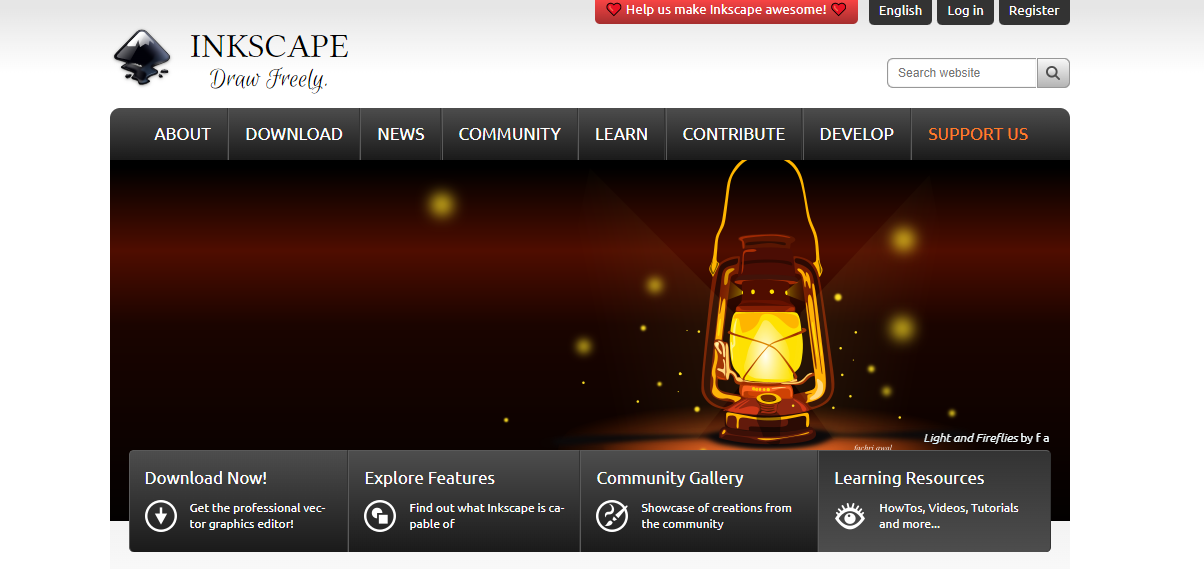Open the Support Us menu item
The image size is (1204, 569).
click(x=978, y=134)
